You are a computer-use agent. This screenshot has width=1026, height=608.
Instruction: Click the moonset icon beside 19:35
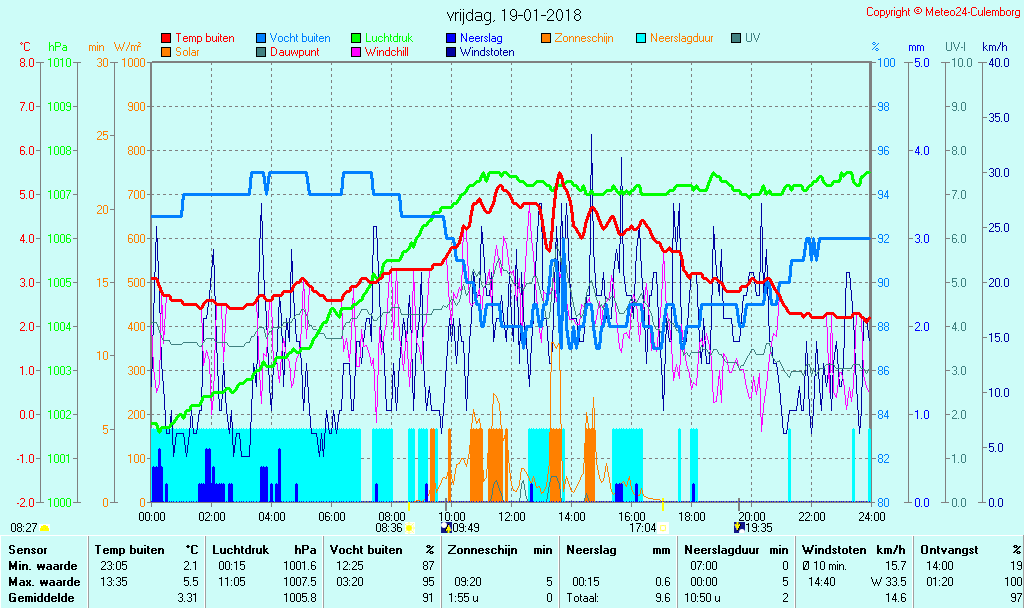point(739,528)
